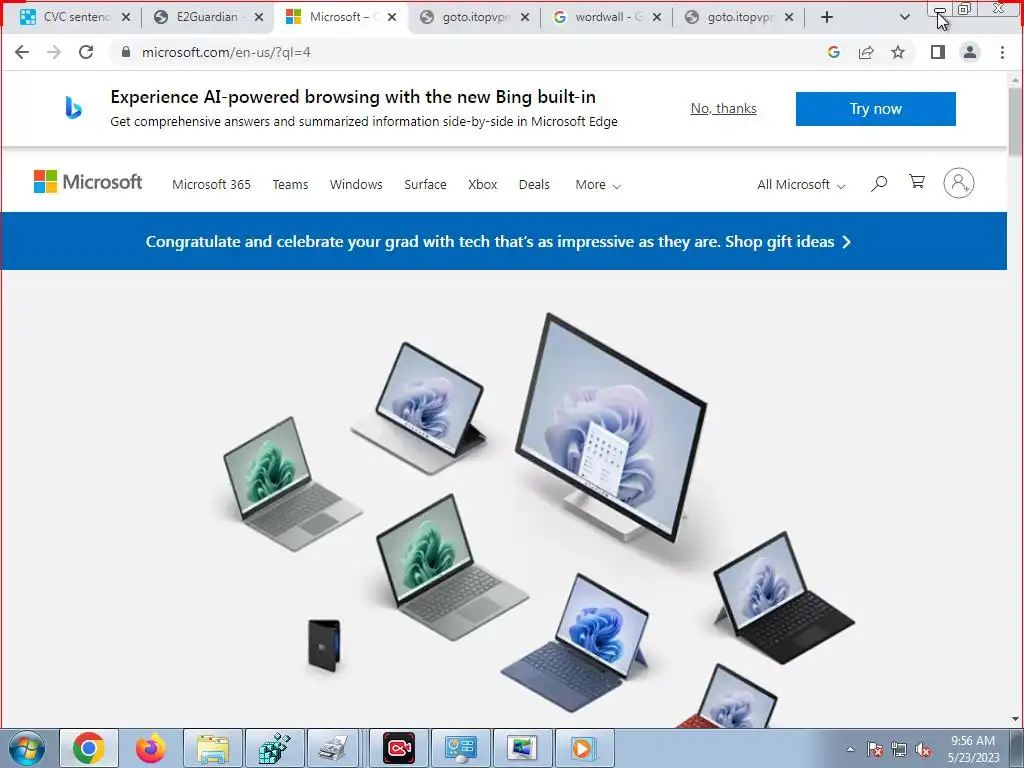Open the site search magnifier icon
Viewport: 1024px width, 768px height.
click(879, 184)
